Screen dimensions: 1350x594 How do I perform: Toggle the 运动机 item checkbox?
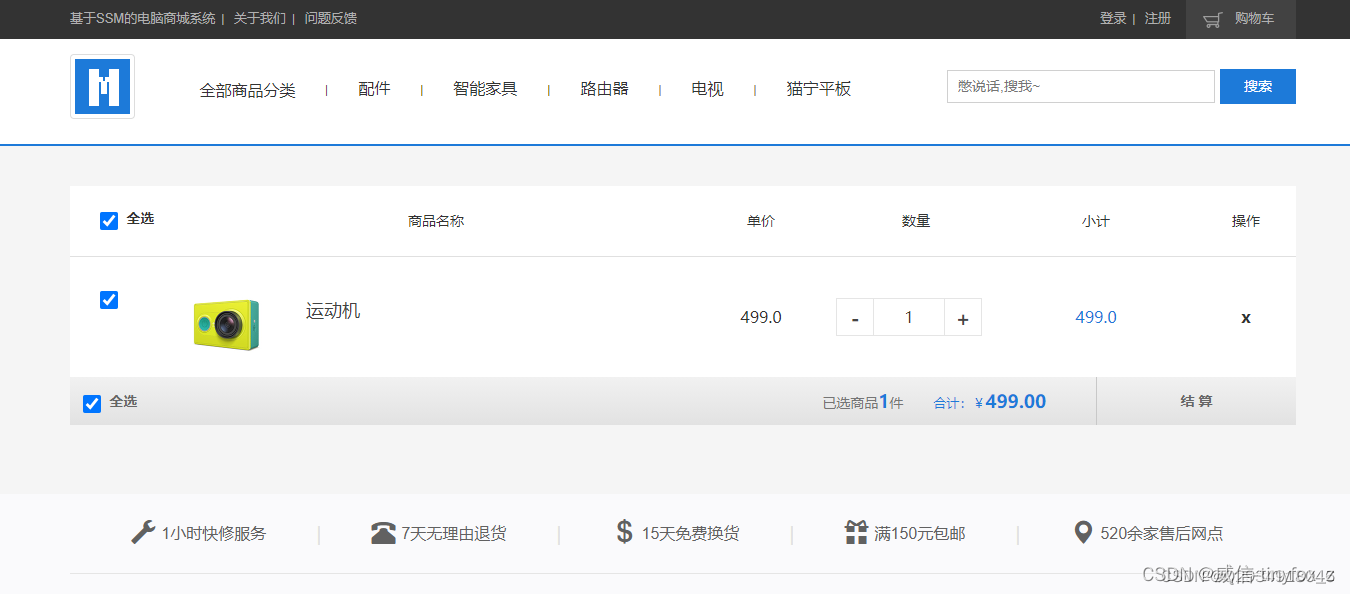[x=108, y=299]
